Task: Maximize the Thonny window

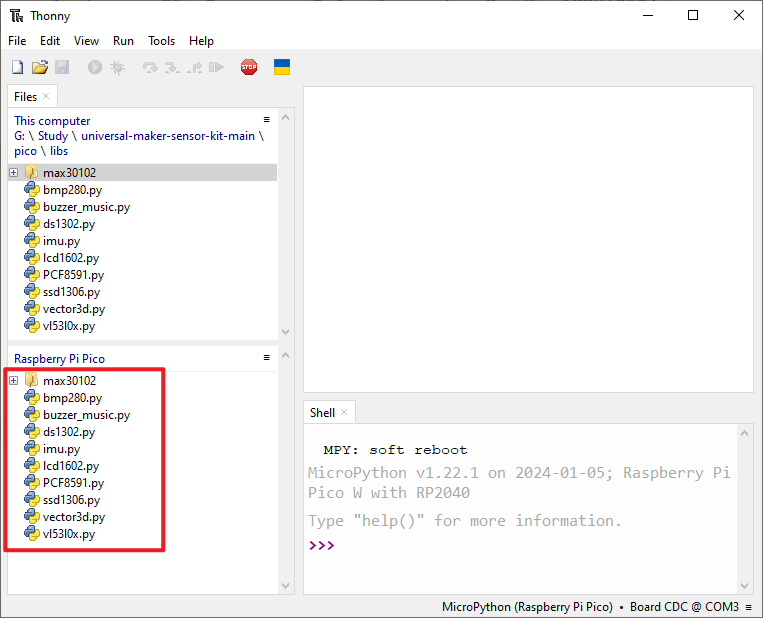Action: 693,16
